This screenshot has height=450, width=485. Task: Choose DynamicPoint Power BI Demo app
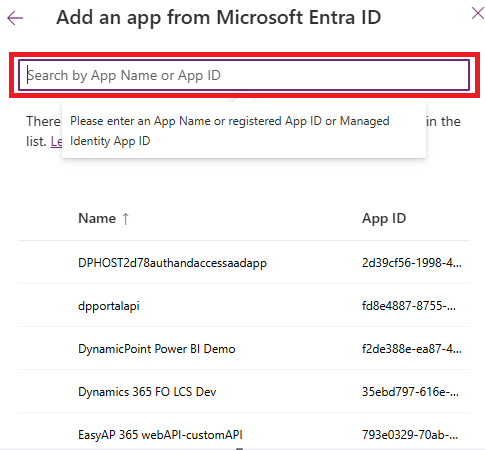click(157, 349)
